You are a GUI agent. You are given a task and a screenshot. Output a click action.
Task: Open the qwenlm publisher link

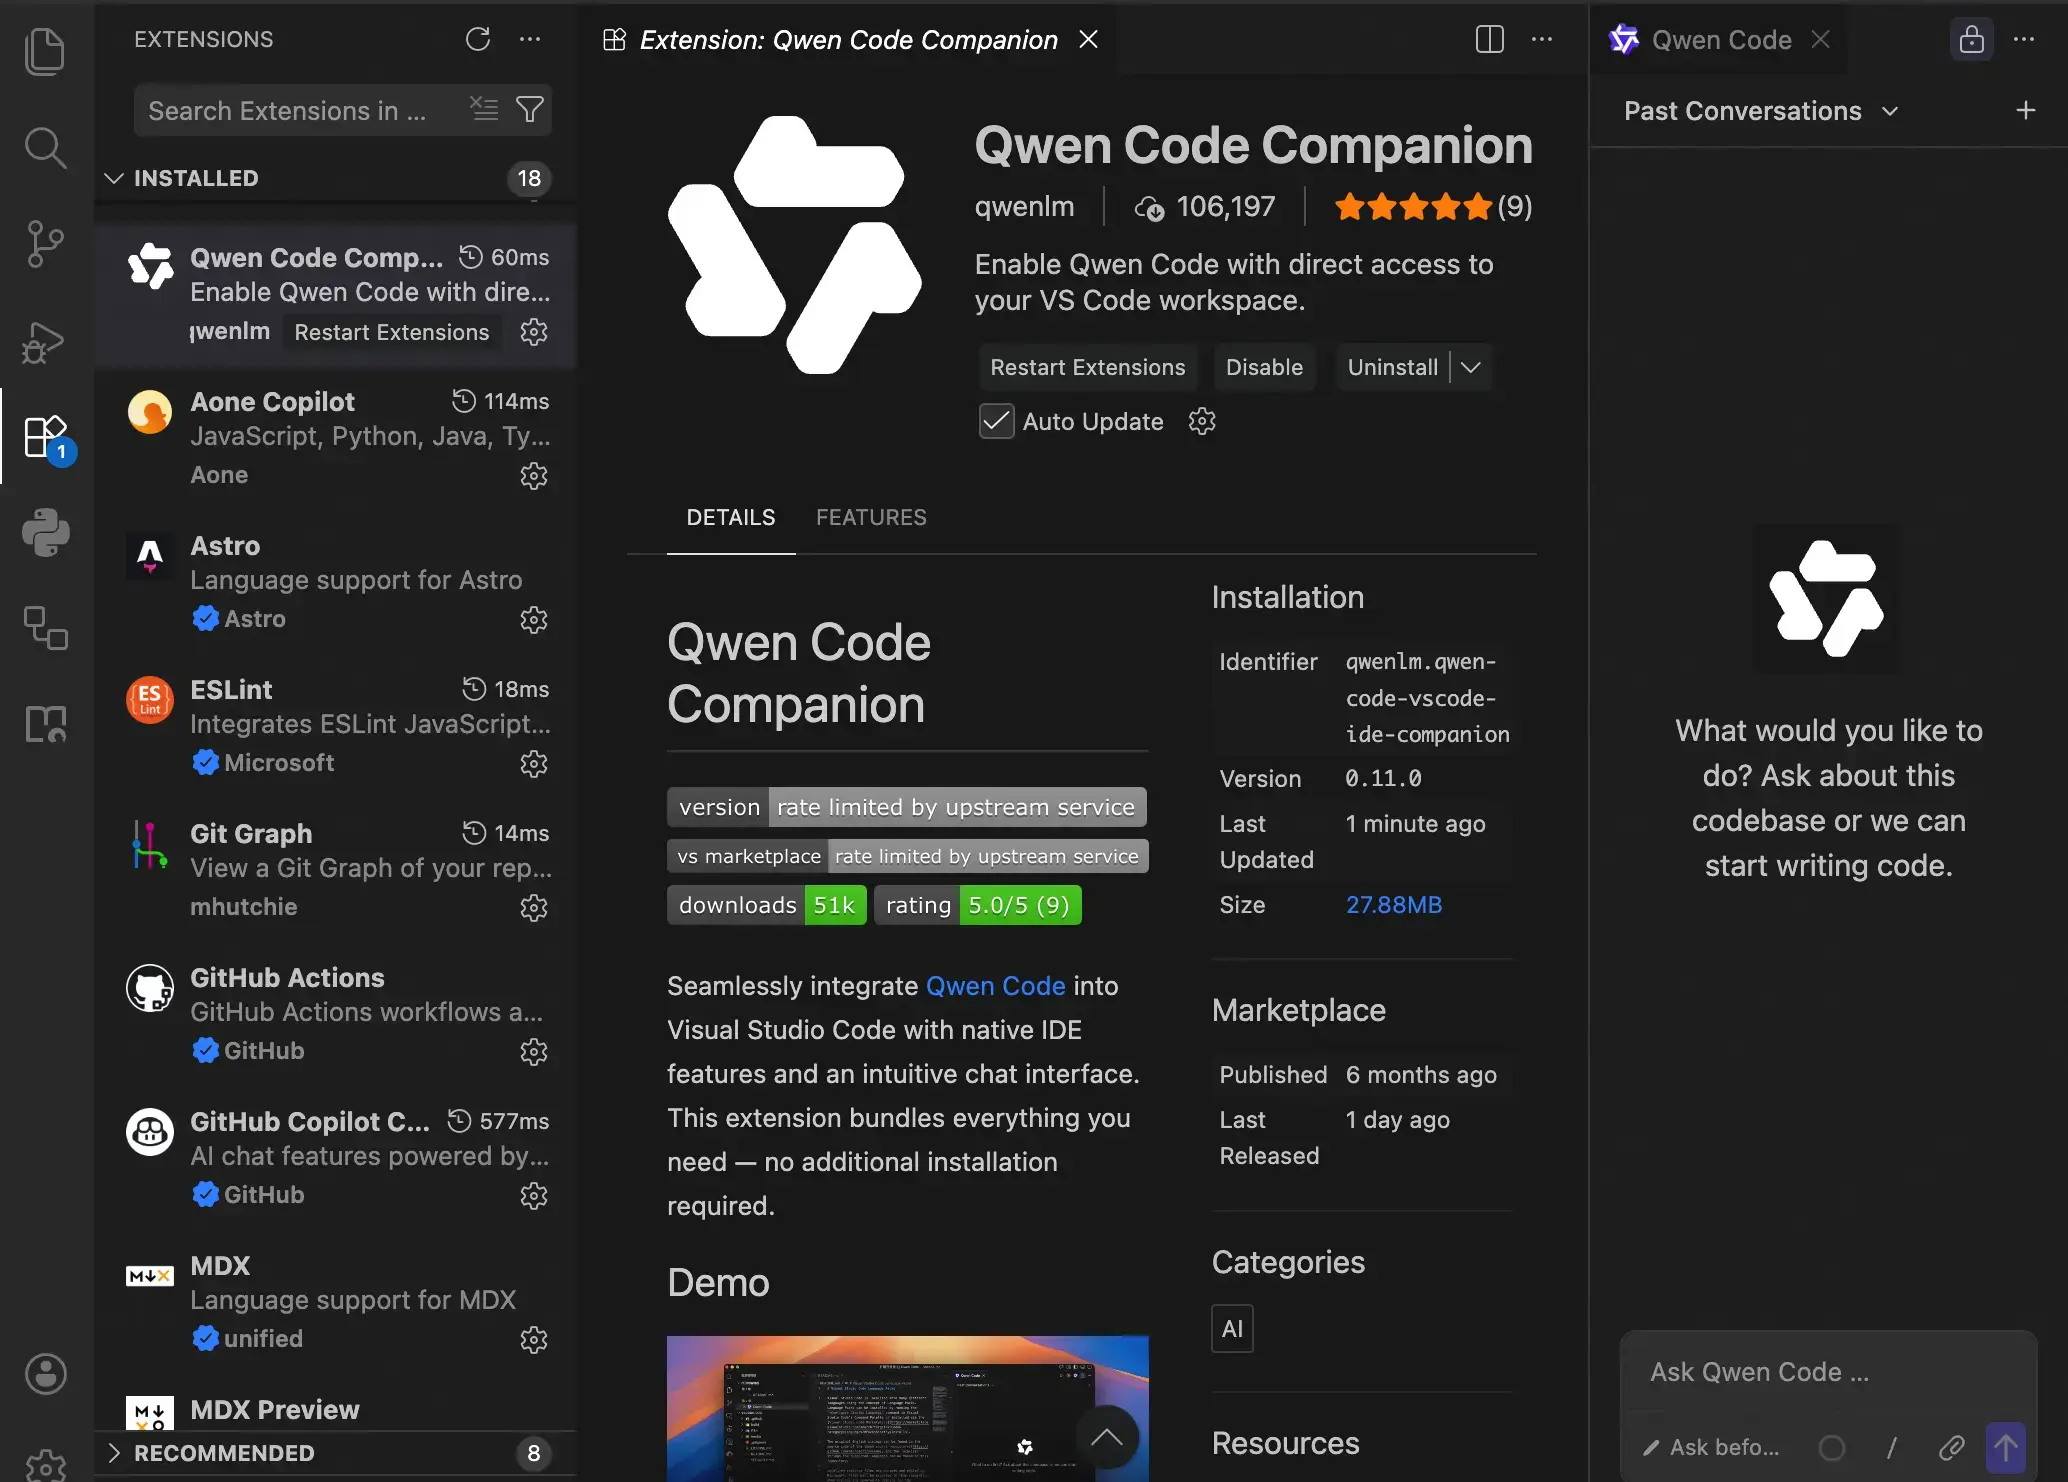(1024, 206)
